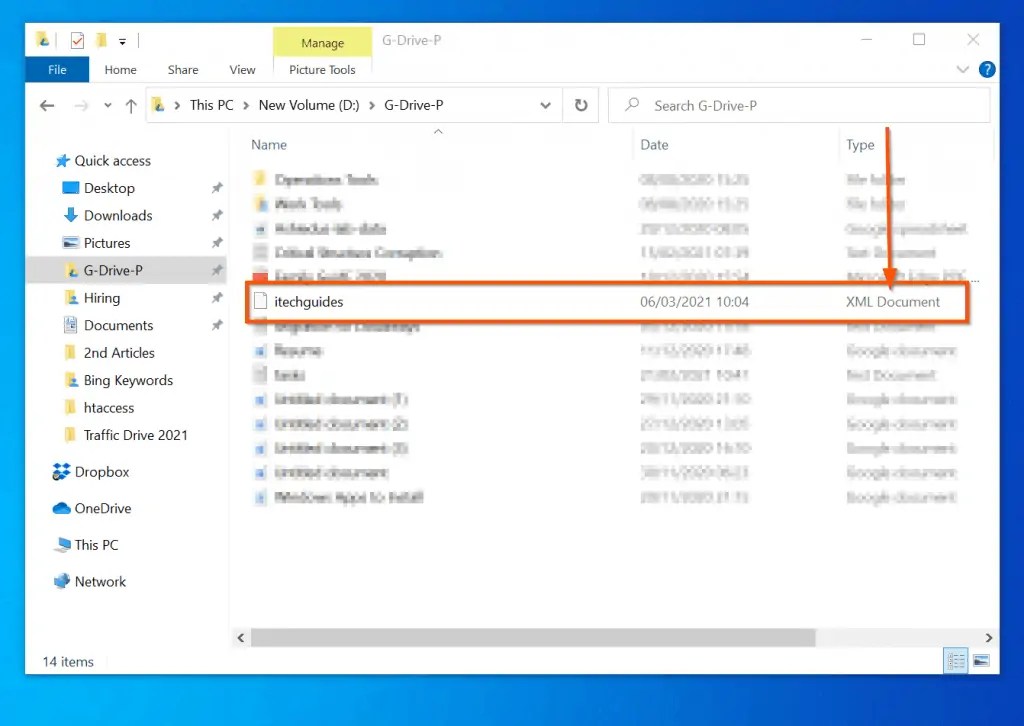Switch to details view using the status bar icon
The width and height of the screenshot is (1024, 726).
[955, 660]
